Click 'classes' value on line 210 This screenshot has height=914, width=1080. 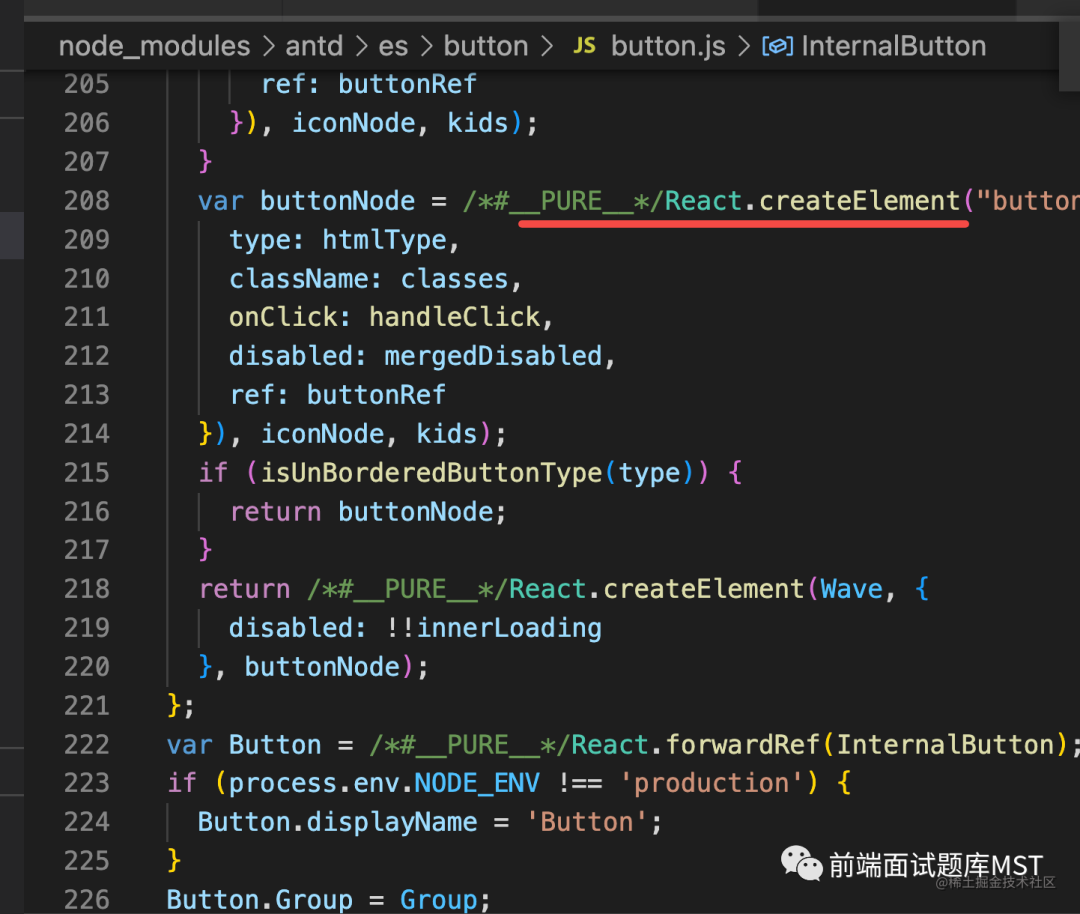coord(455,279)
